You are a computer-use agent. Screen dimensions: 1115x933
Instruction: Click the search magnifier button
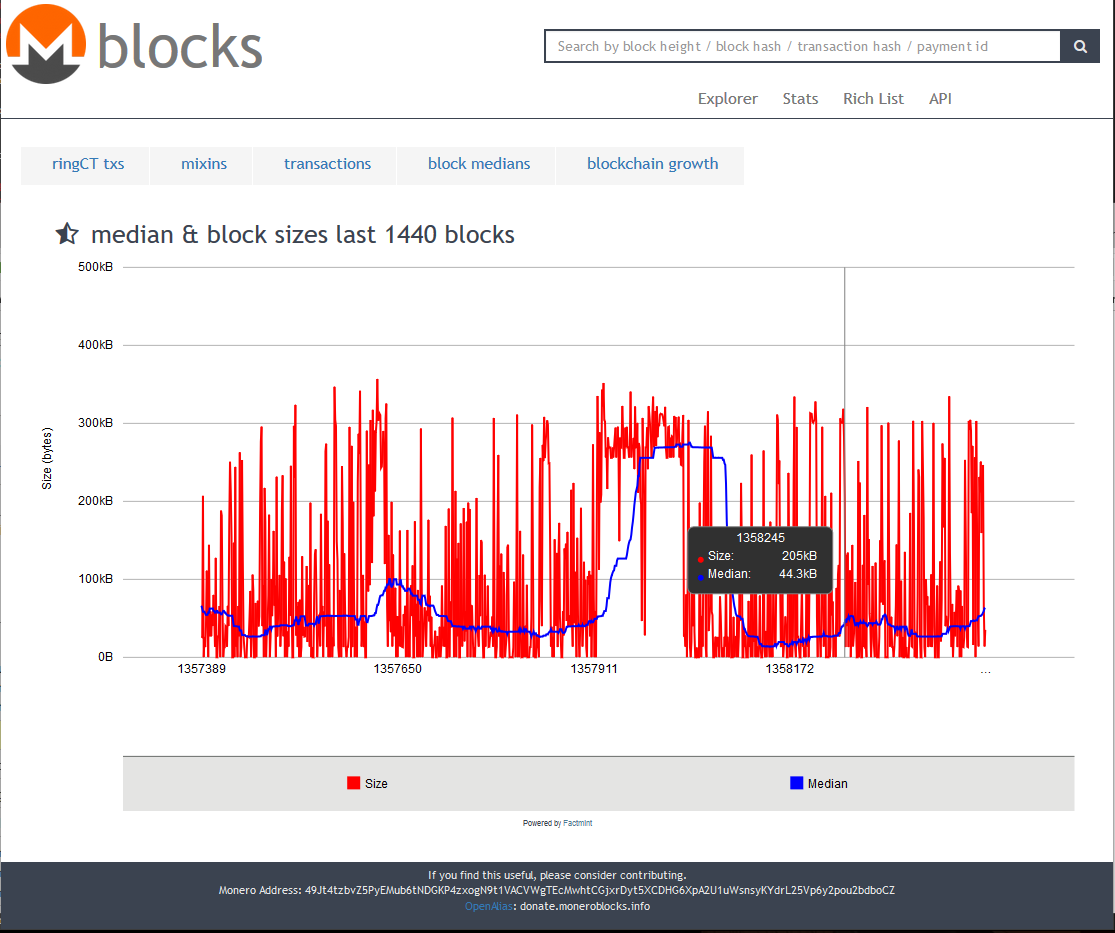pos(1079,46)
